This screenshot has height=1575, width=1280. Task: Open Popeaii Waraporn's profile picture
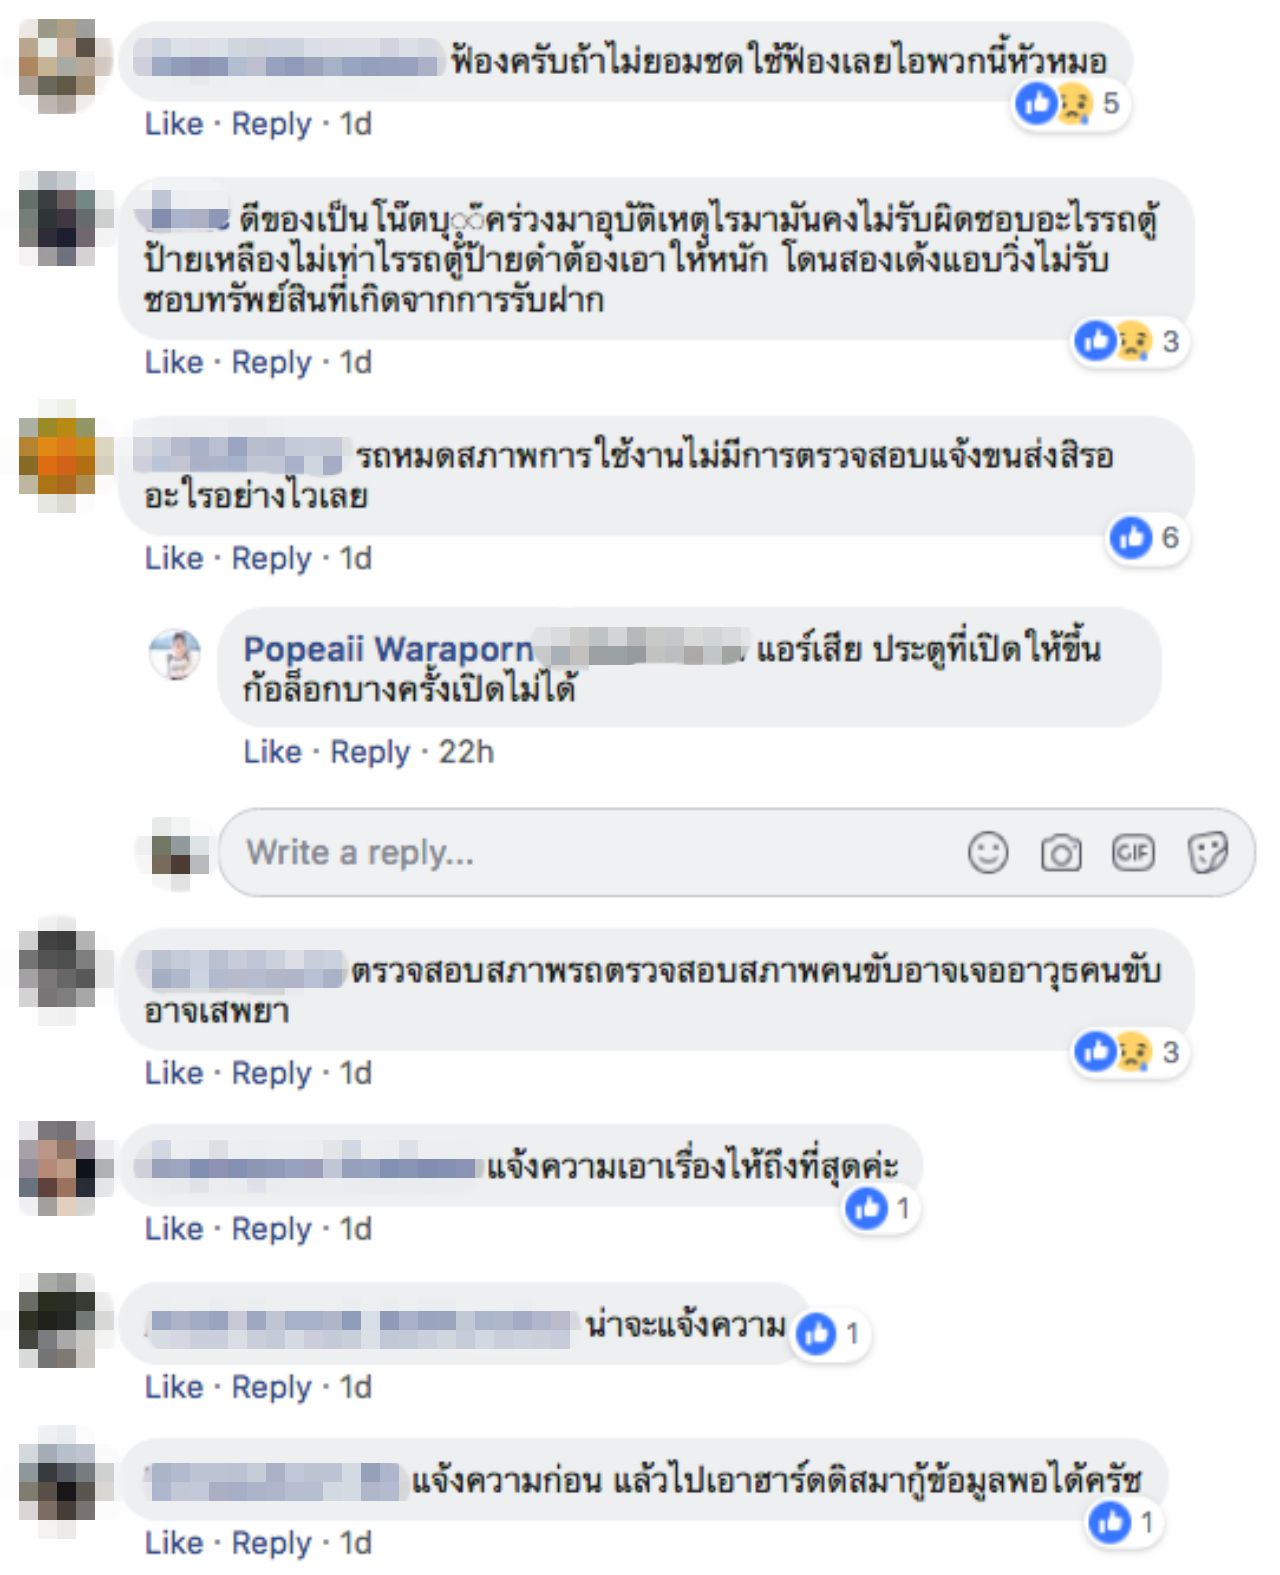click(175, 655)
